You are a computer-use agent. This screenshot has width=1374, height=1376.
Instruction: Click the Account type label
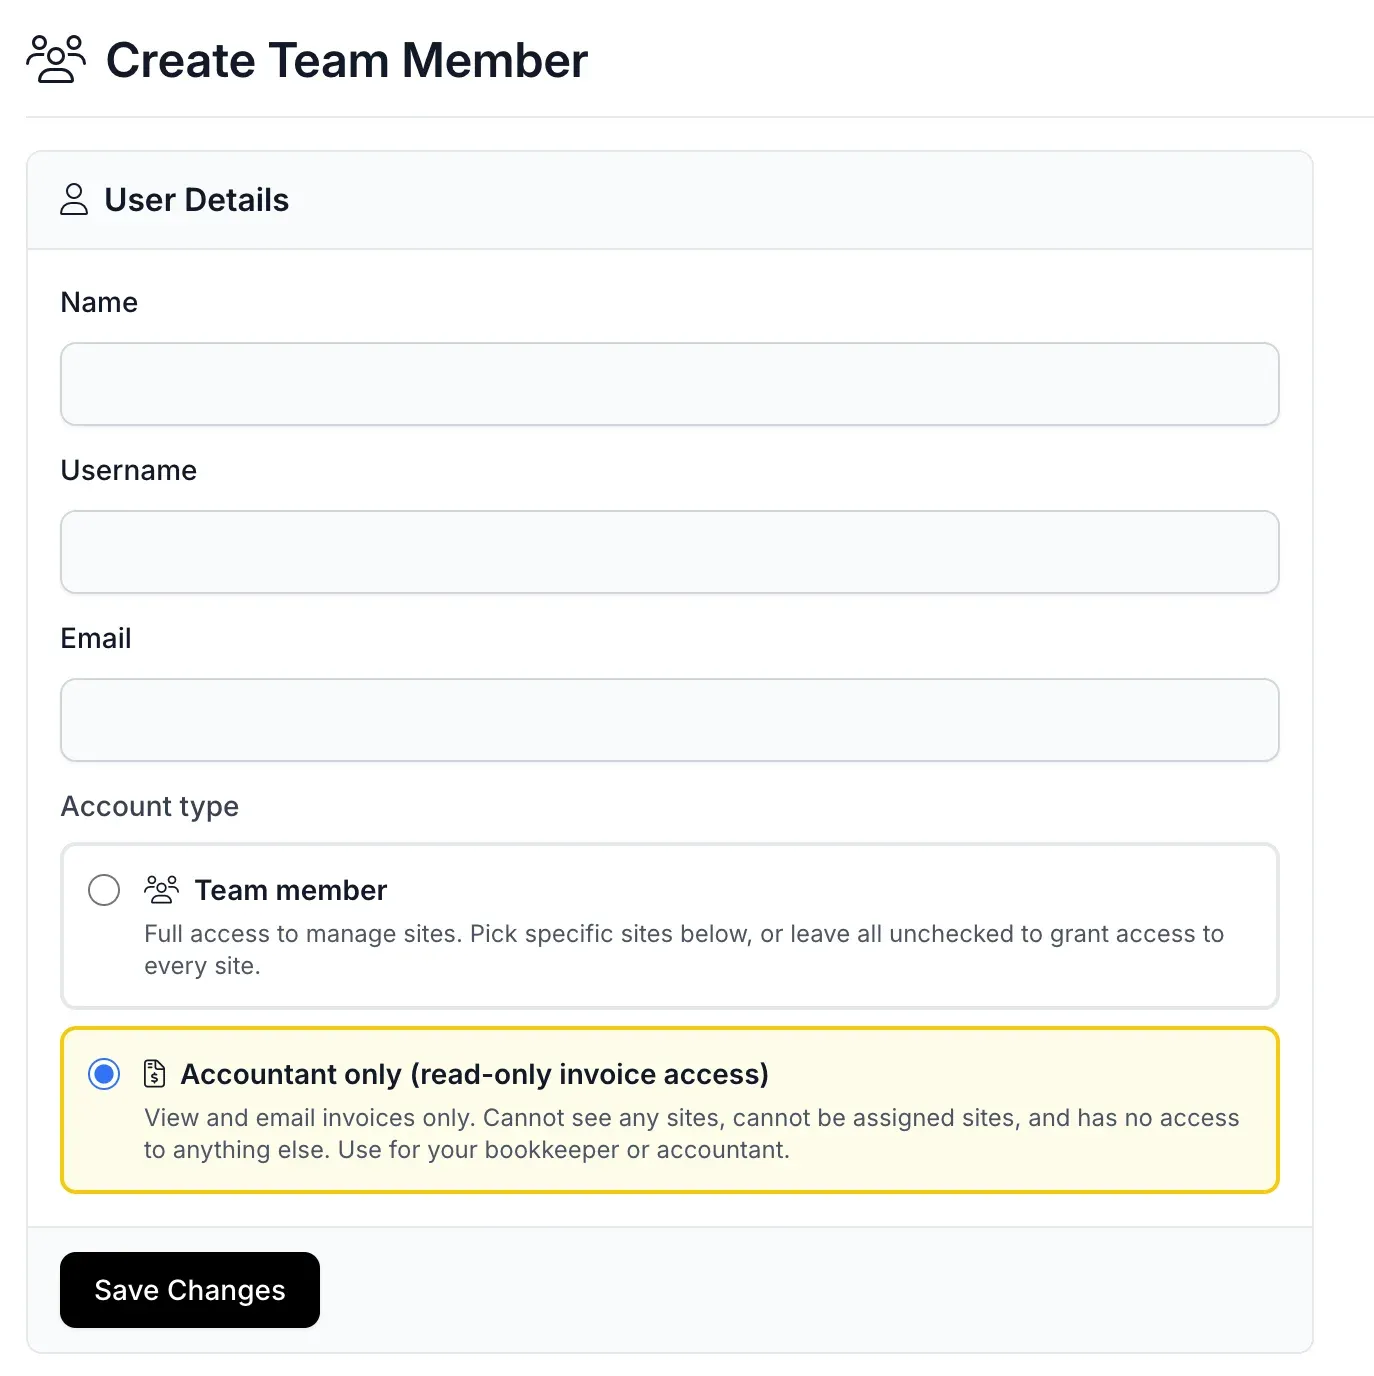click(149, 806)
